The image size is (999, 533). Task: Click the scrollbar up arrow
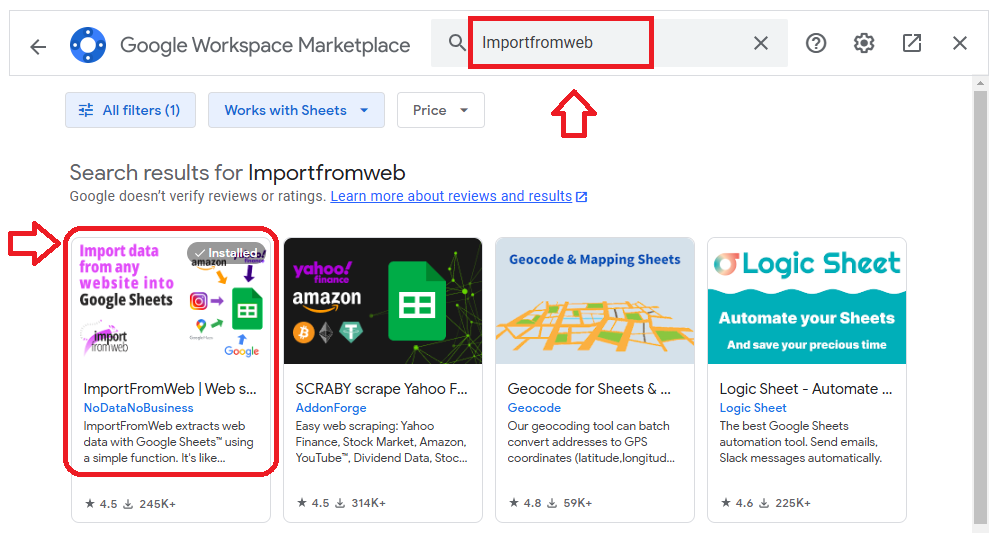(x=980, y=83)
